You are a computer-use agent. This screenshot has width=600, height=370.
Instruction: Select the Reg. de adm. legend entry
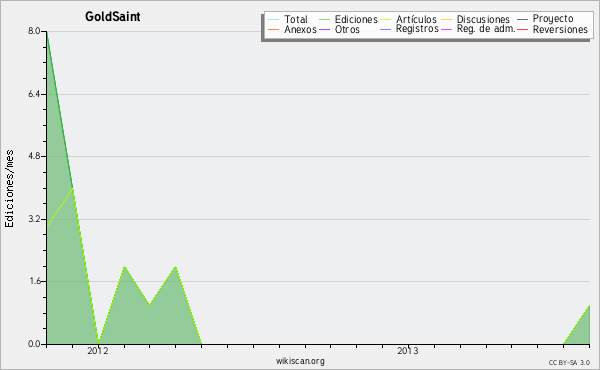click(486, 29)
